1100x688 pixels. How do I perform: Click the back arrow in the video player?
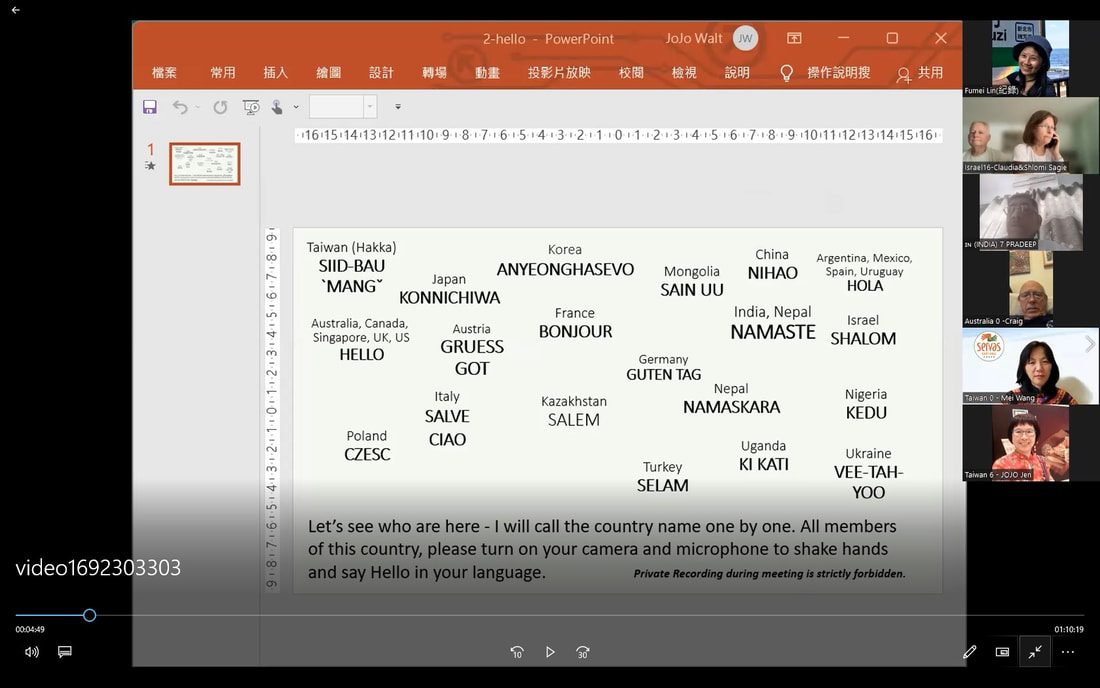pos(15,11)
